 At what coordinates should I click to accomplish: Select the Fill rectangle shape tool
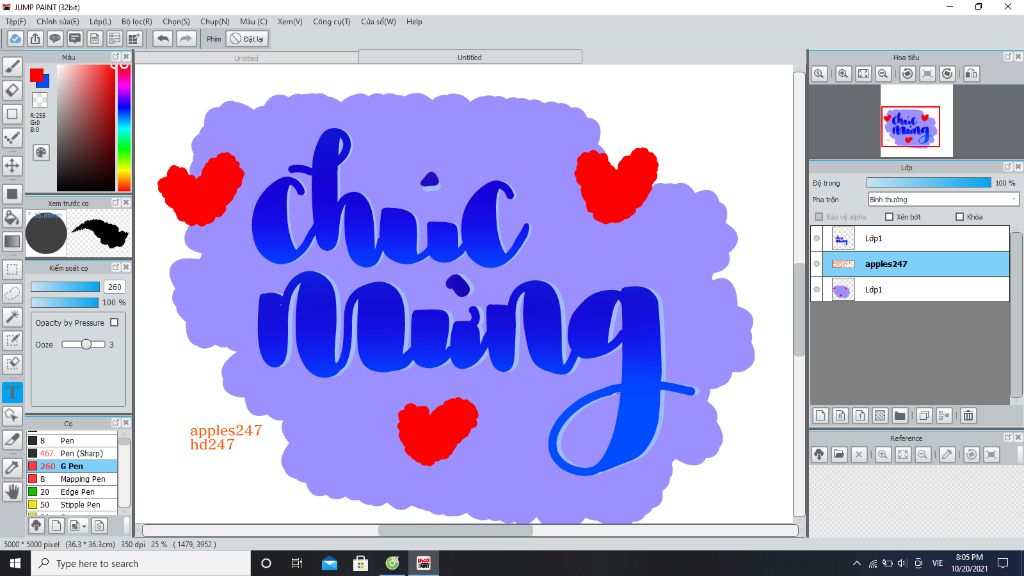12,194
